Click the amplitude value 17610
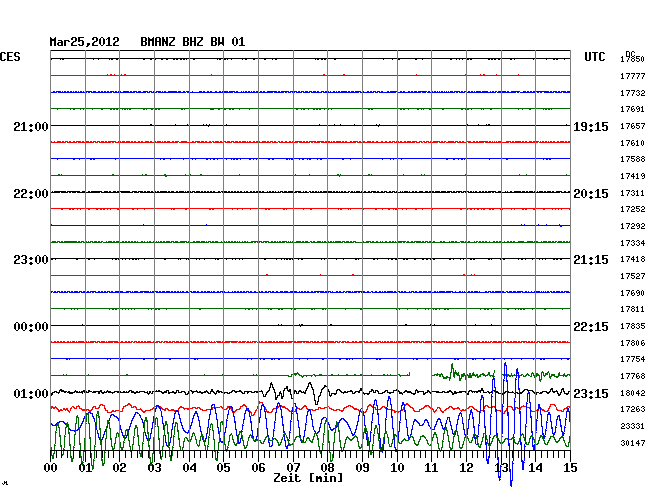 [633, 143]
